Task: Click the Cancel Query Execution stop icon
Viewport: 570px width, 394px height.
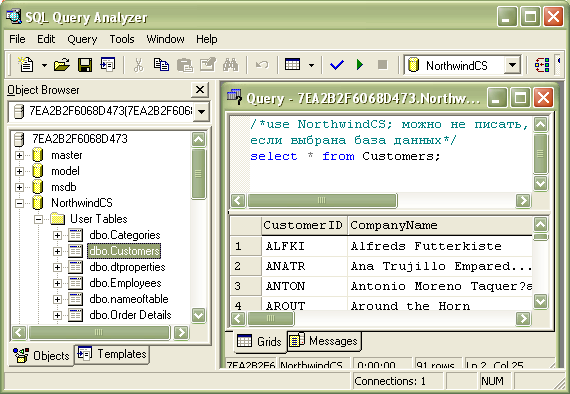Action: pos(382,65)
